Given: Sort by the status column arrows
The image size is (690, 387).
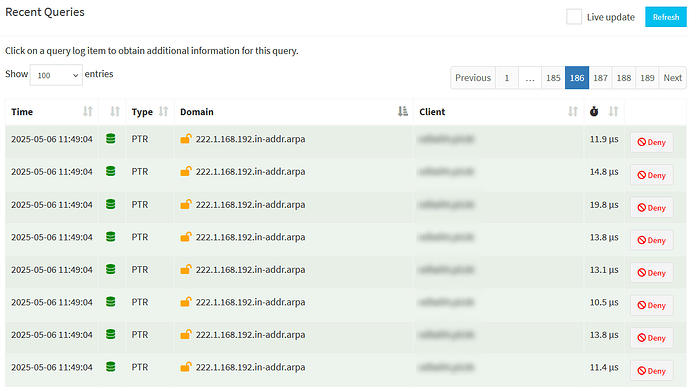Looking at the screenshot, I should tap(115, 112).
